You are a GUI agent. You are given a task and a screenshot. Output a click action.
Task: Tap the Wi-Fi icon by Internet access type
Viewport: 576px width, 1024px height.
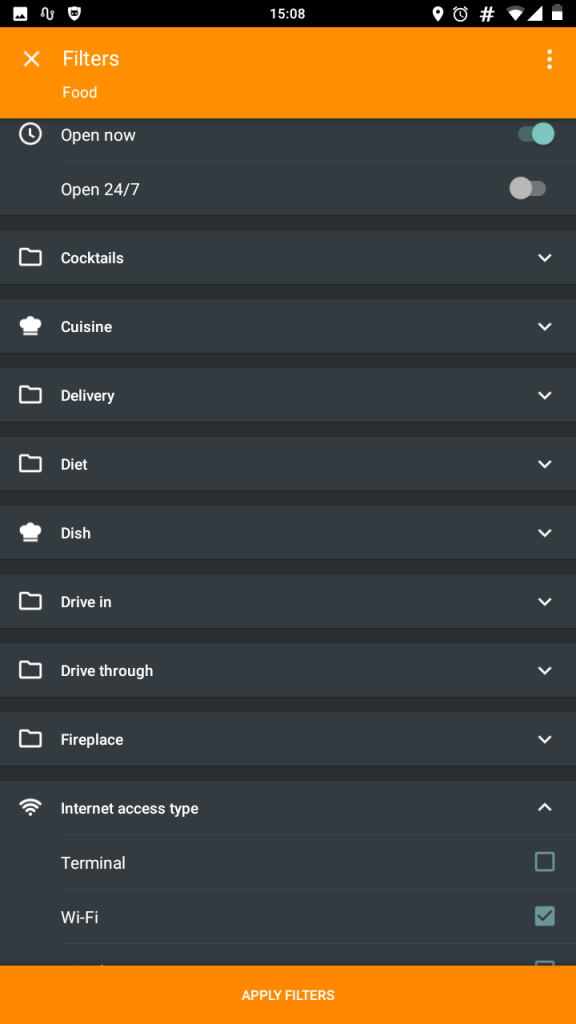[30, 808]
